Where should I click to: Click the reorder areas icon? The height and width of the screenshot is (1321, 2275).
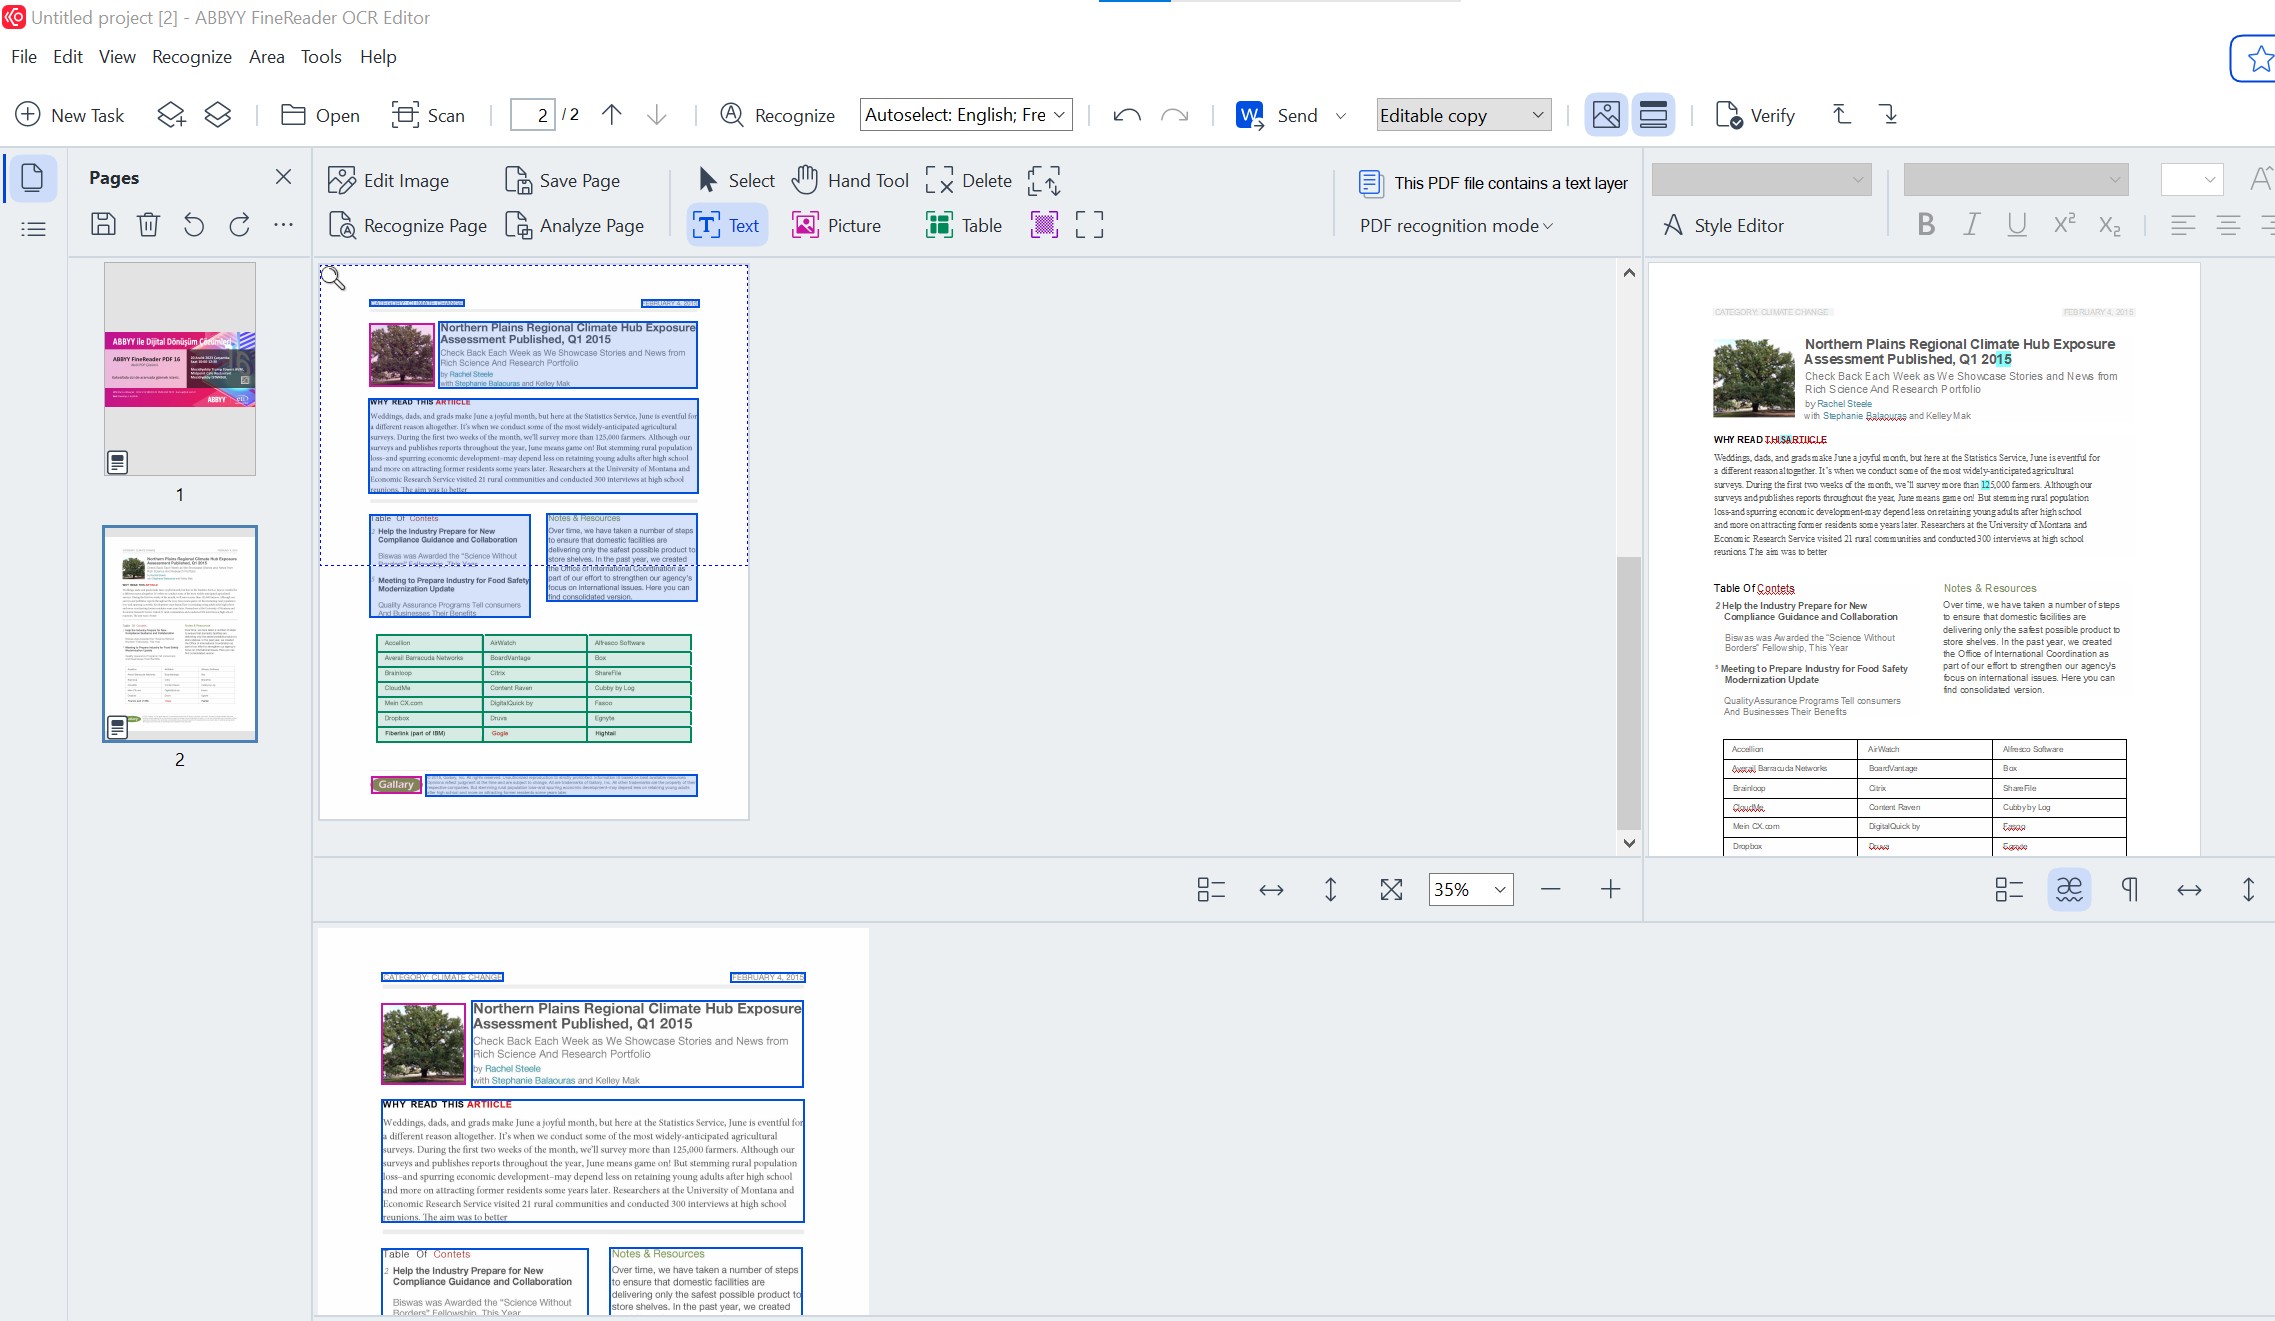coord(1044,181)
